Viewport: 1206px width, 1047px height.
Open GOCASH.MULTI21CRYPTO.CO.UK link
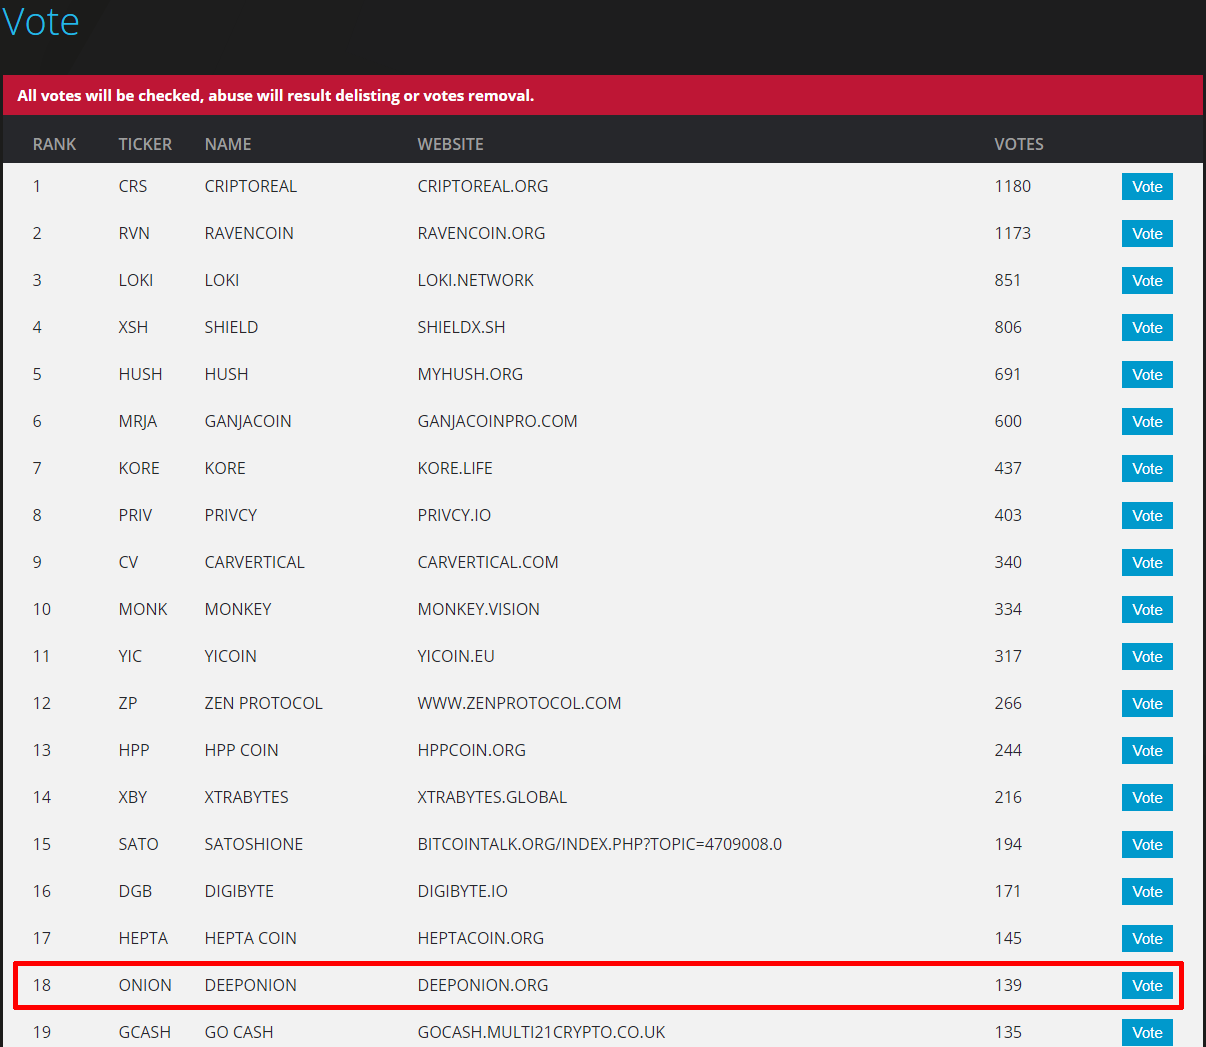point(541,1032)
